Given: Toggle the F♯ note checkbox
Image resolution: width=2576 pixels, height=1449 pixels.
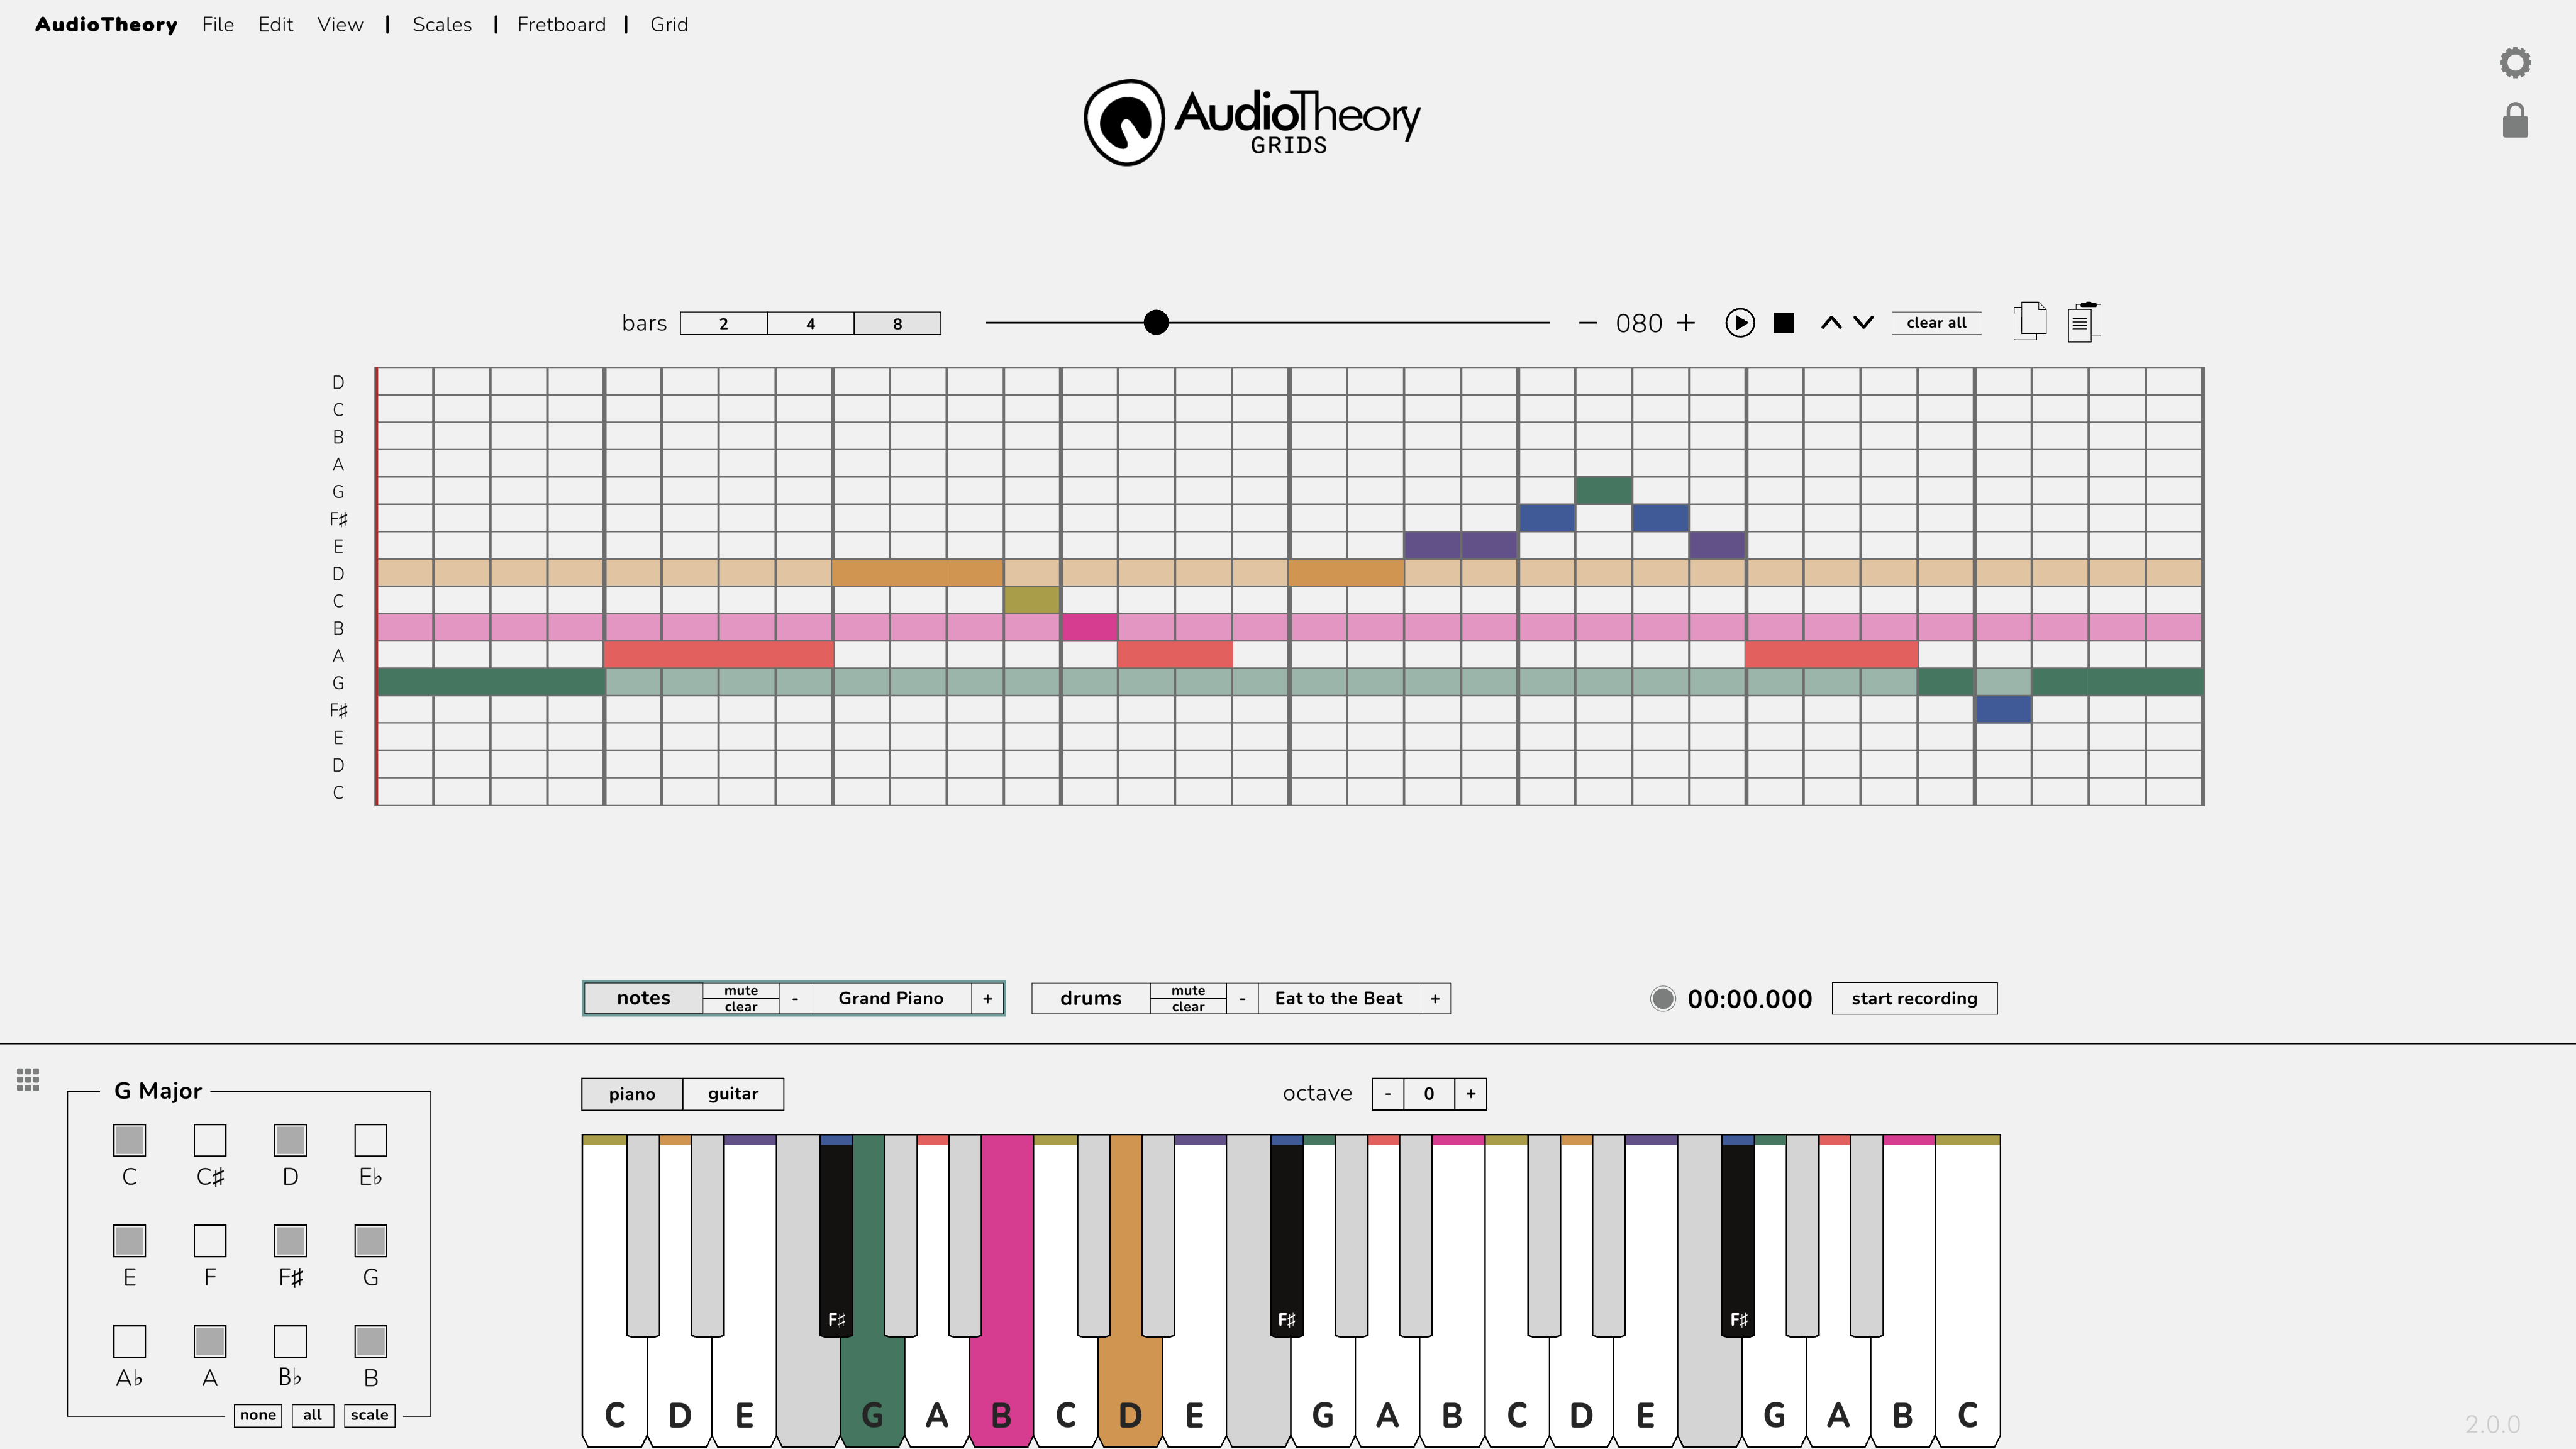Looking at the screenshot, I should pos(290,1241).
